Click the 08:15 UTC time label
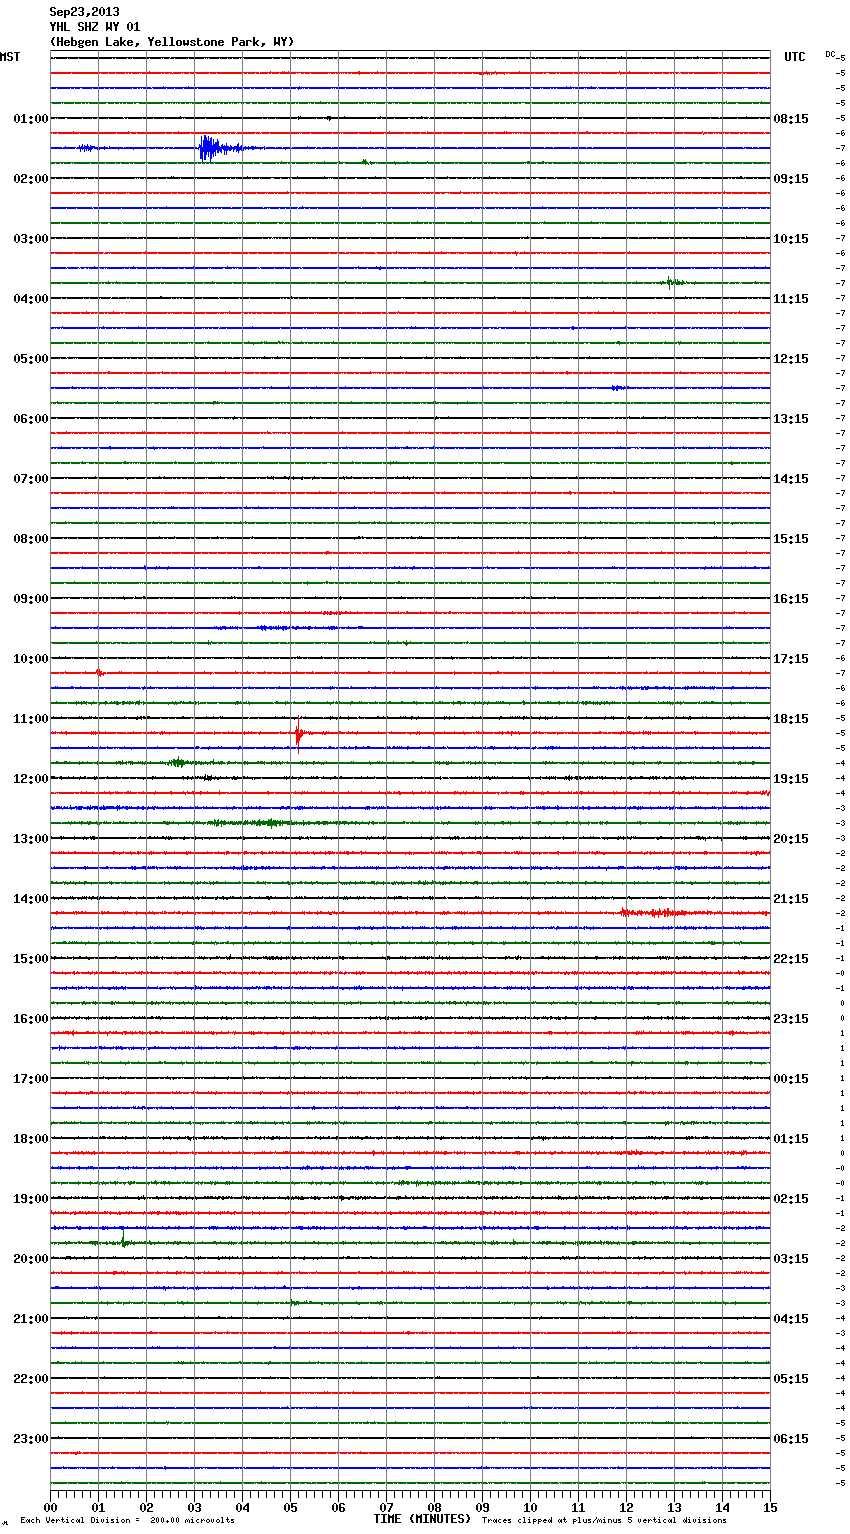 (791, 119)
